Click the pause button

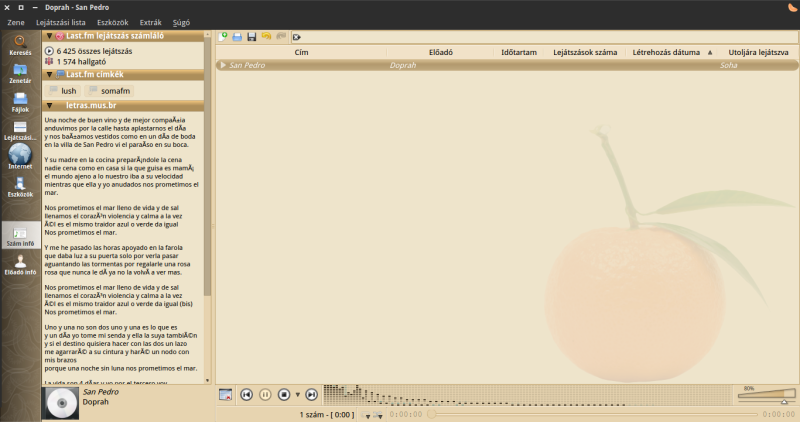(265, 394)
